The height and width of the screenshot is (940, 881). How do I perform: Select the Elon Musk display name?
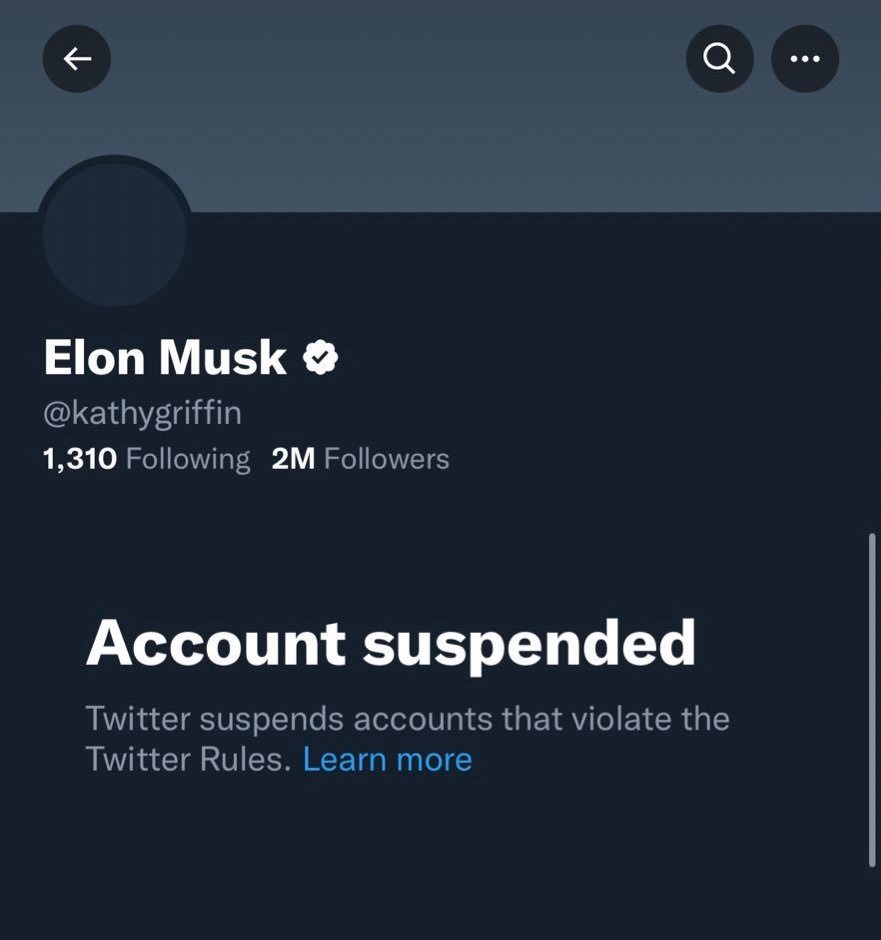point(165,357)
